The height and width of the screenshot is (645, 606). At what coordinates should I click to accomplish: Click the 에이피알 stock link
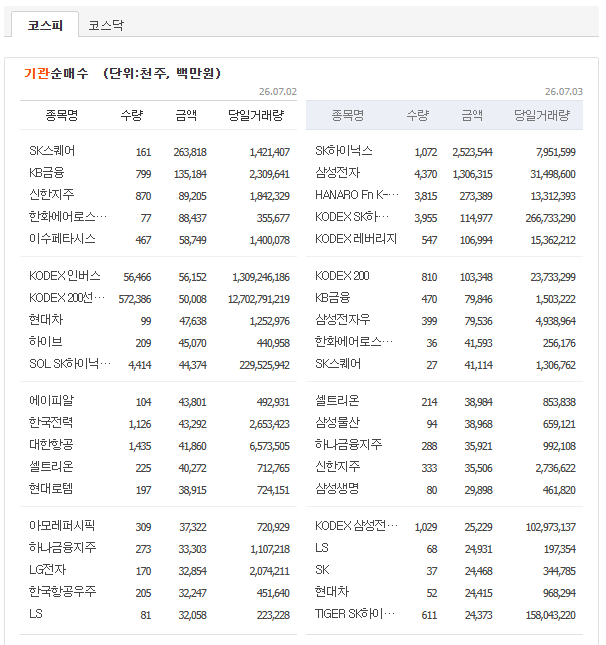point(51,401)
